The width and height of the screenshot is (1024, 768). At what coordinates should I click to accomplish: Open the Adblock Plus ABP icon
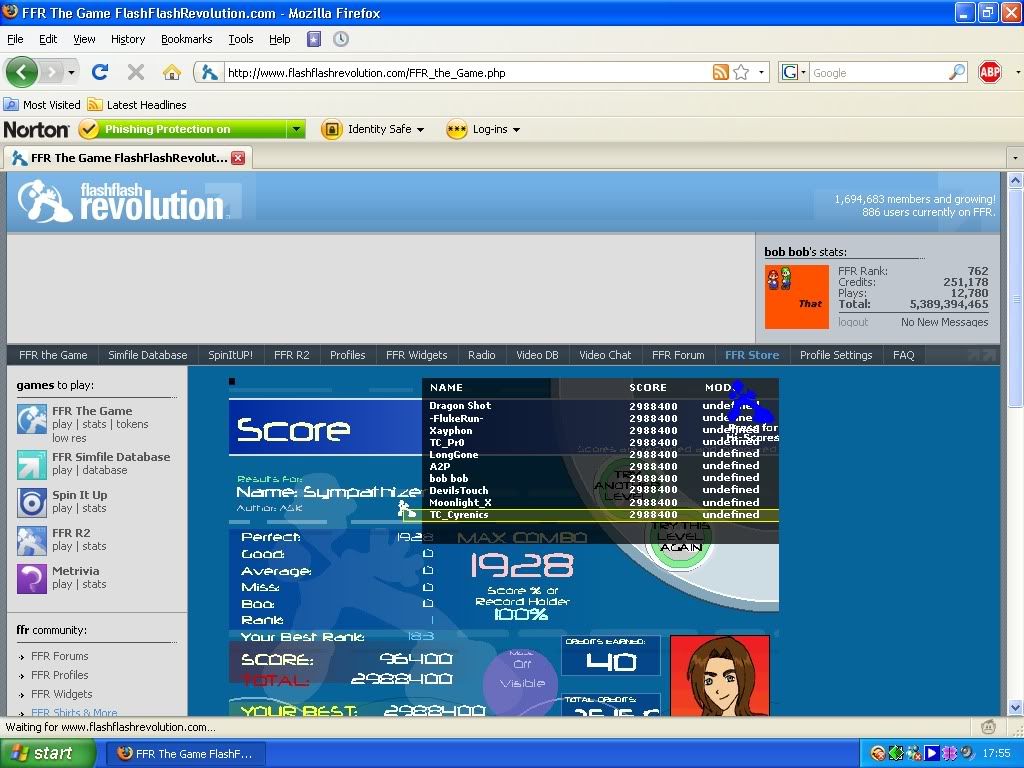(x=989, y=72)
